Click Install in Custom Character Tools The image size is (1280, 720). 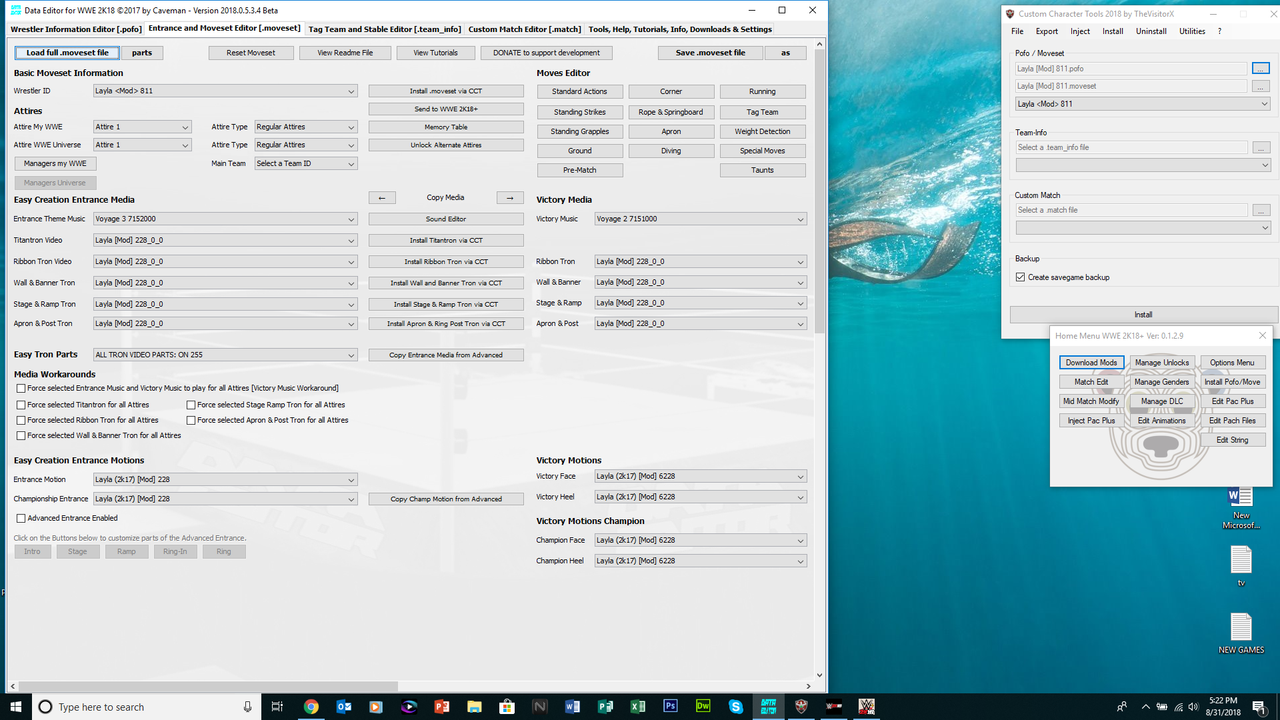coord(1142,314)
